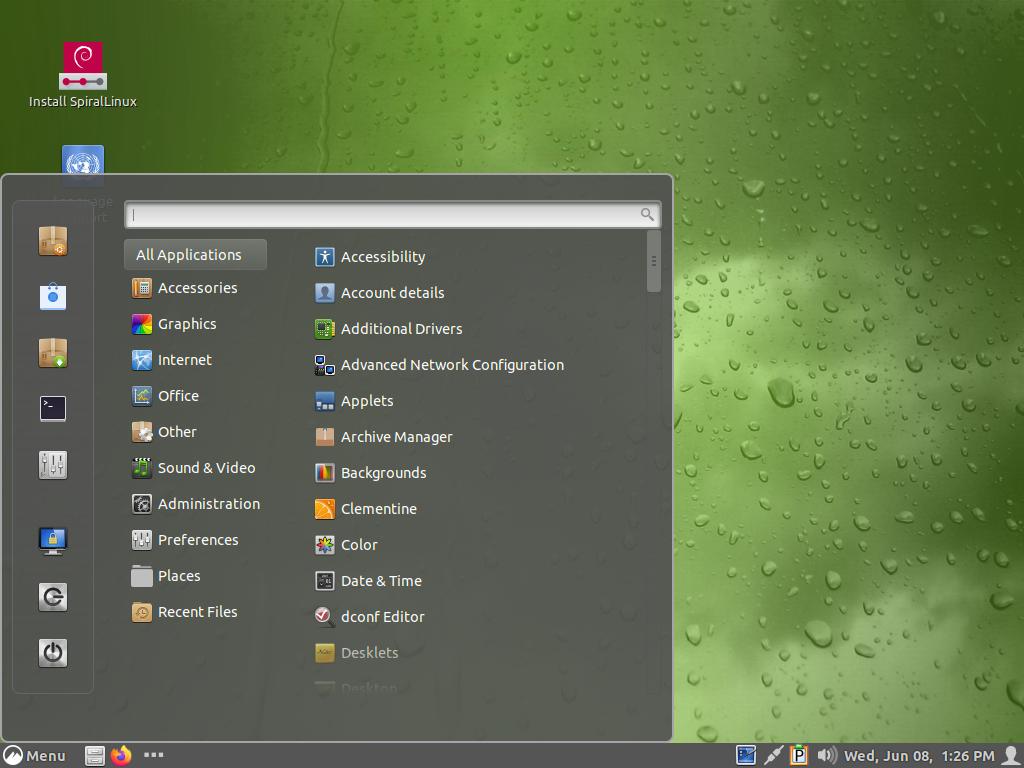
Task: Launch the software store shopping bag icon
Action: (53, 296)
